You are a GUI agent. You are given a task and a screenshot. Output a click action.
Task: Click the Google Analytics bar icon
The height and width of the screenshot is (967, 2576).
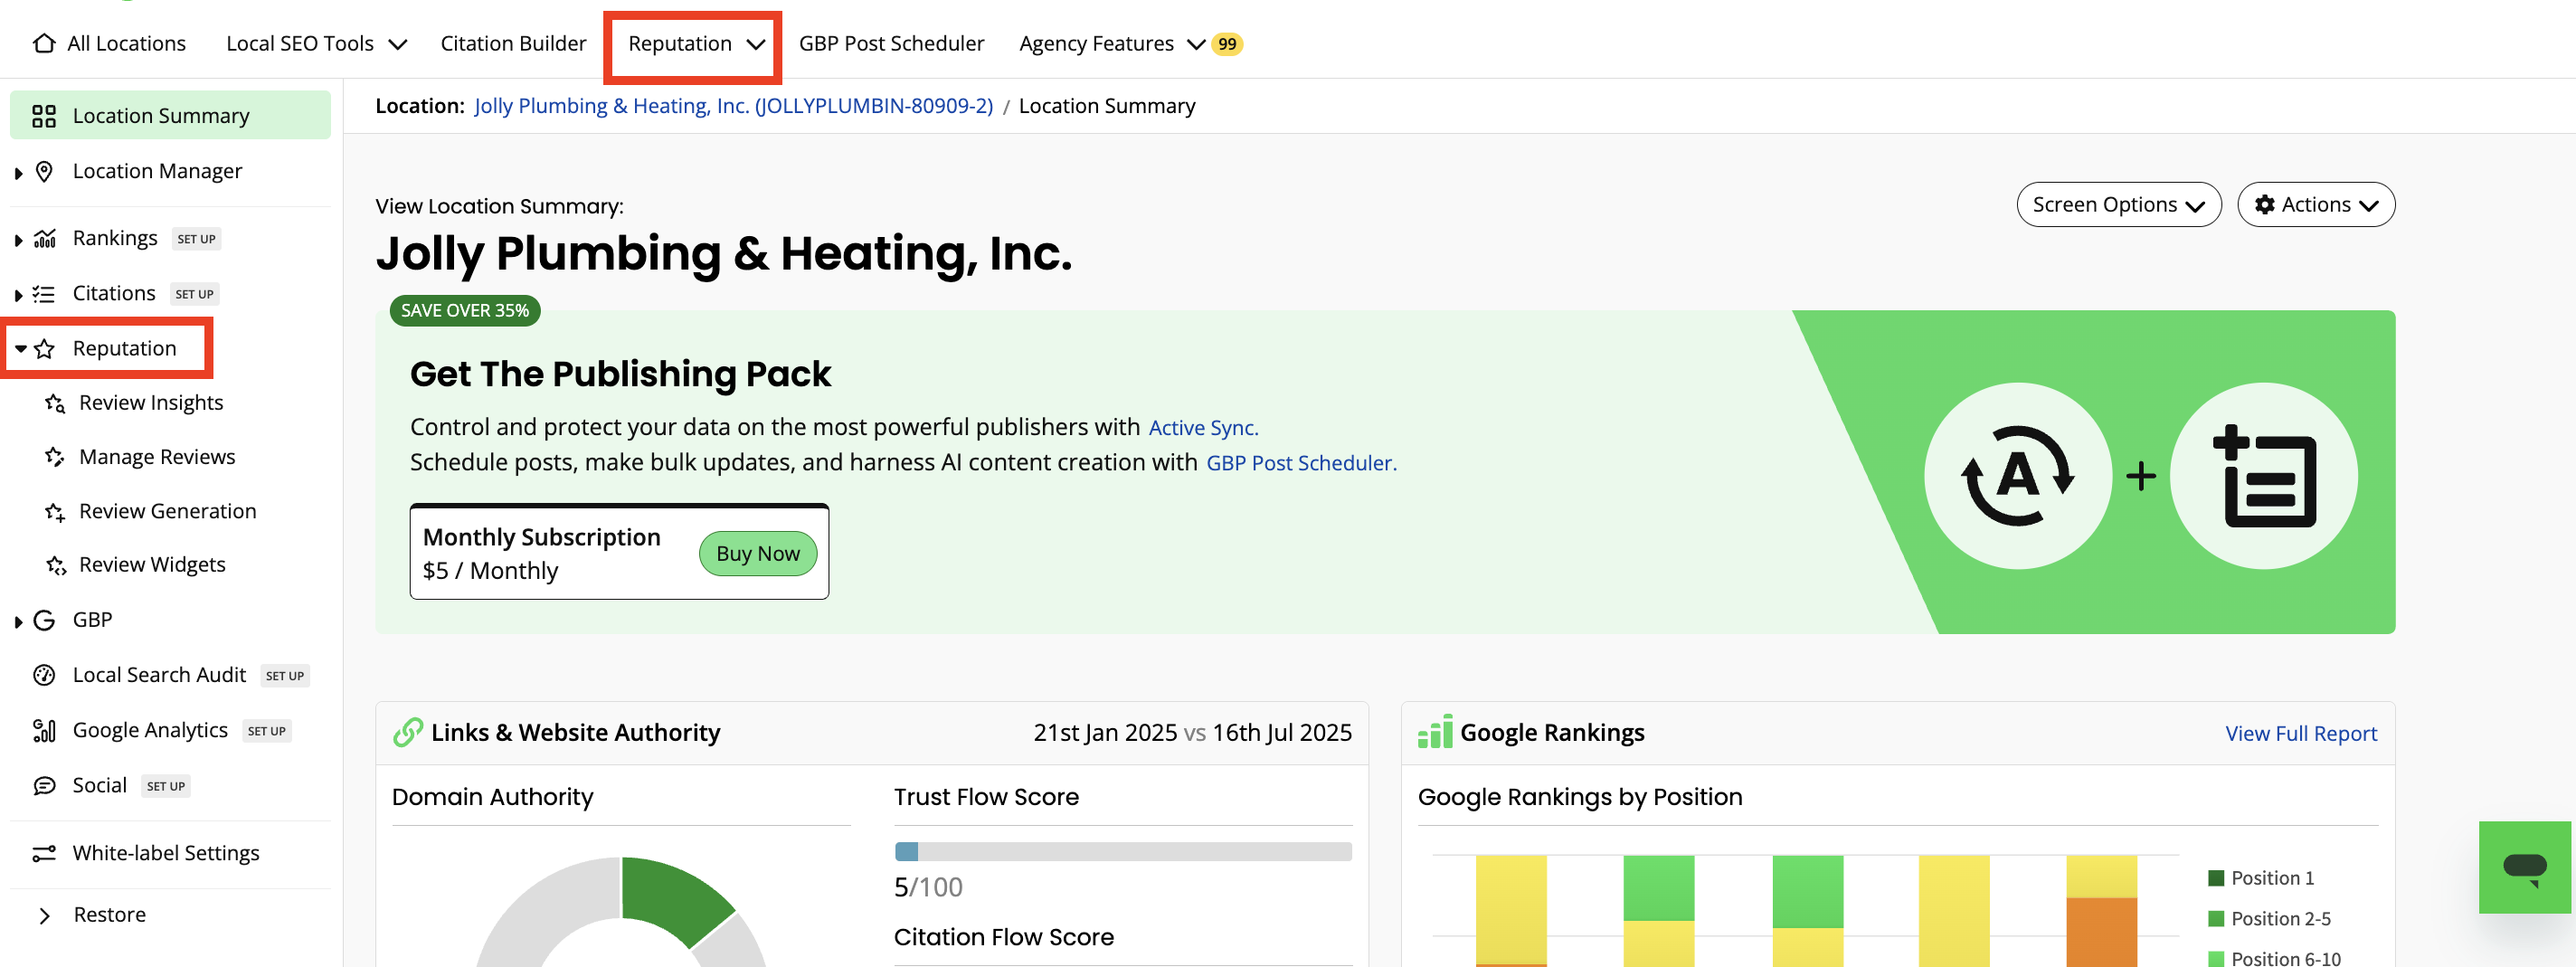point(44,730)
